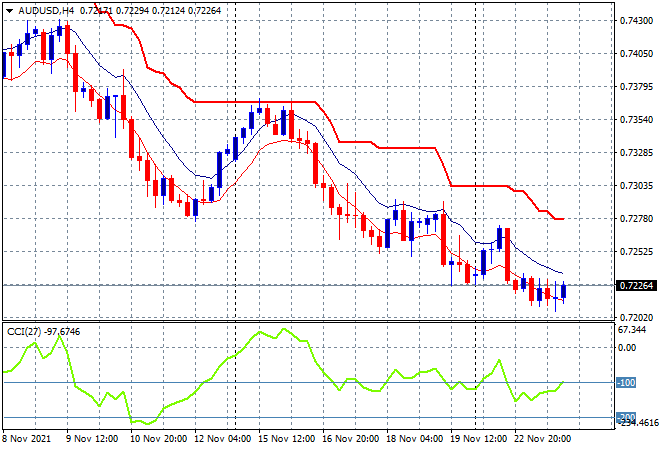Click the 0.72020 price axis label
The height and width of the screenshot is (450, 660).
pyautogui.click(x=636, y=317)
